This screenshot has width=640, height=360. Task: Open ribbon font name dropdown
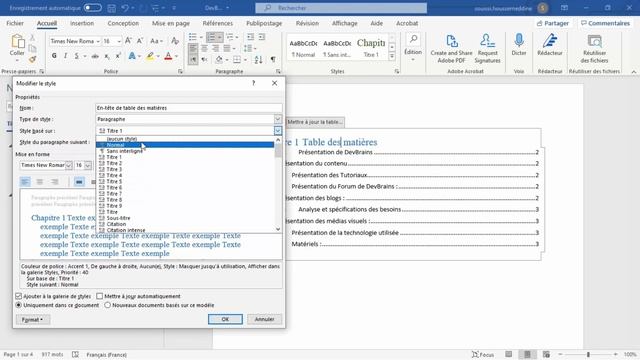(98, 41)
